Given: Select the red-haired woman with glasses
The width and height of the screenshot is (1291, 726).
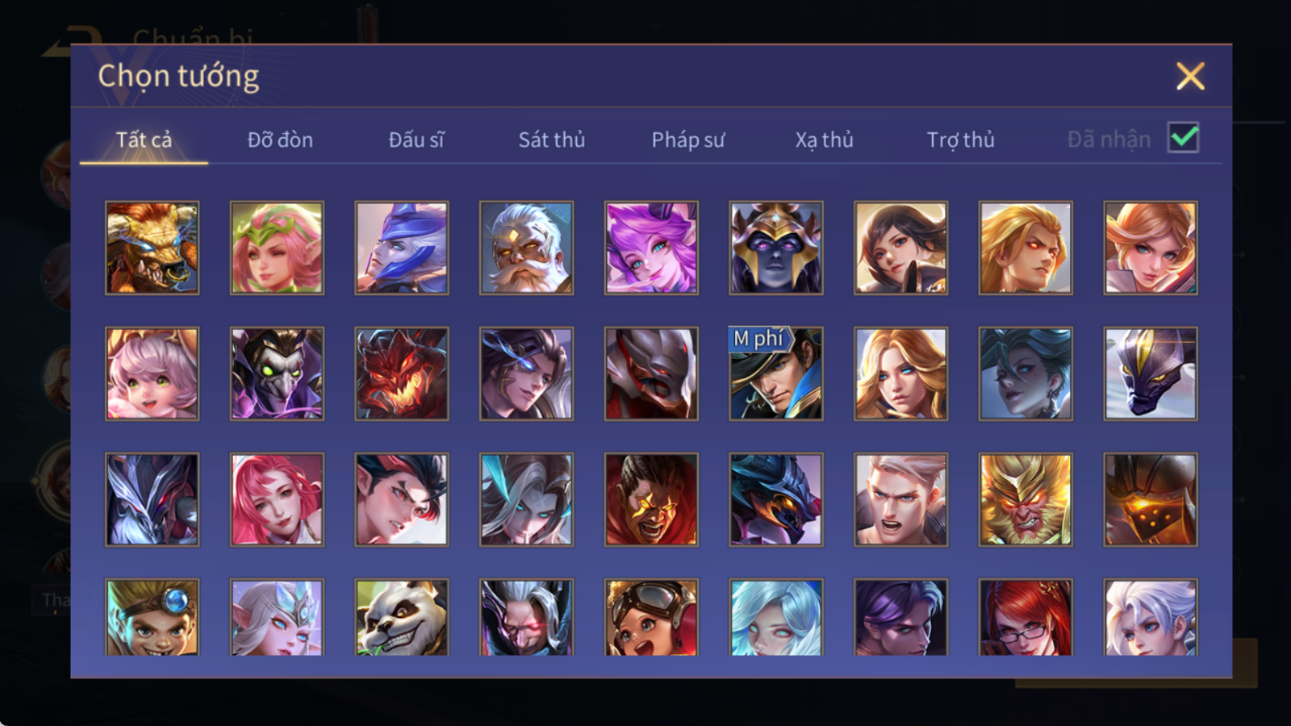Looking at the screenshot, I should 1025,617.
